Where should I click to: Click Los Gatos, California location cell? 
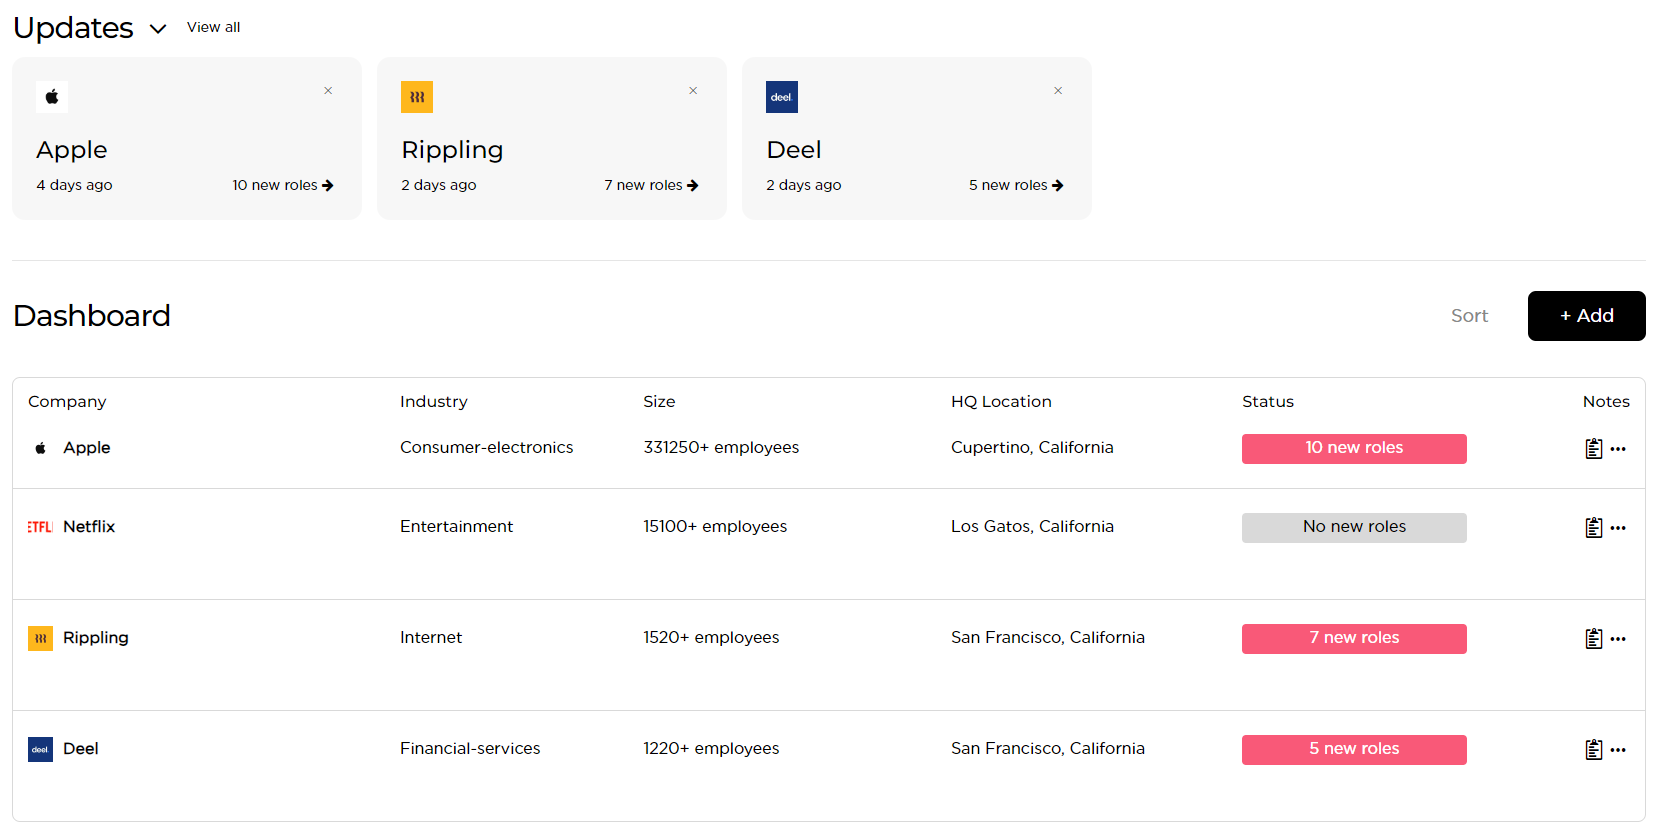click(x=1032, y=527)
